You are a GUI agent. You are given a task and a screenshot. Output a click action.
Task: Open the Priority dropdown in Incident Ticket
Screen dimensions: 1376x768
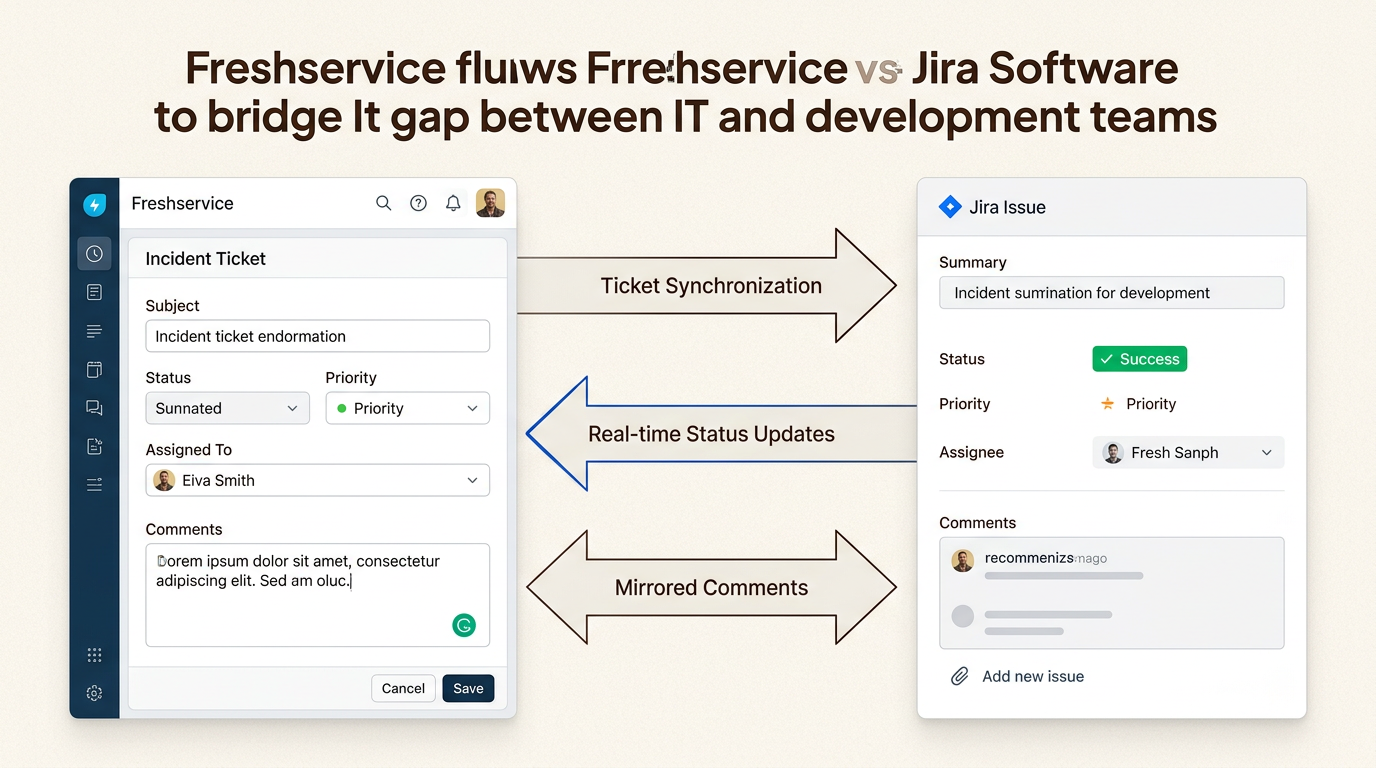[407, 408]
